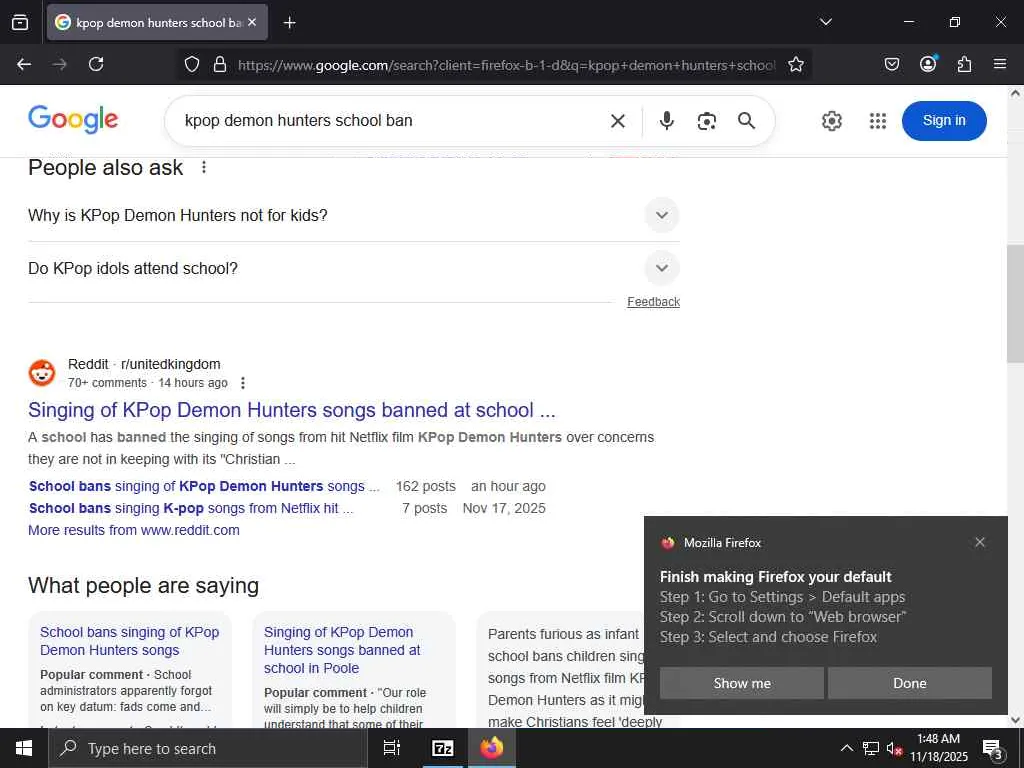This screenshot has width=1024, height=768.
Task: Open Singing of KPop Demon Hunters songs banned result
Action: click(291, 410)
